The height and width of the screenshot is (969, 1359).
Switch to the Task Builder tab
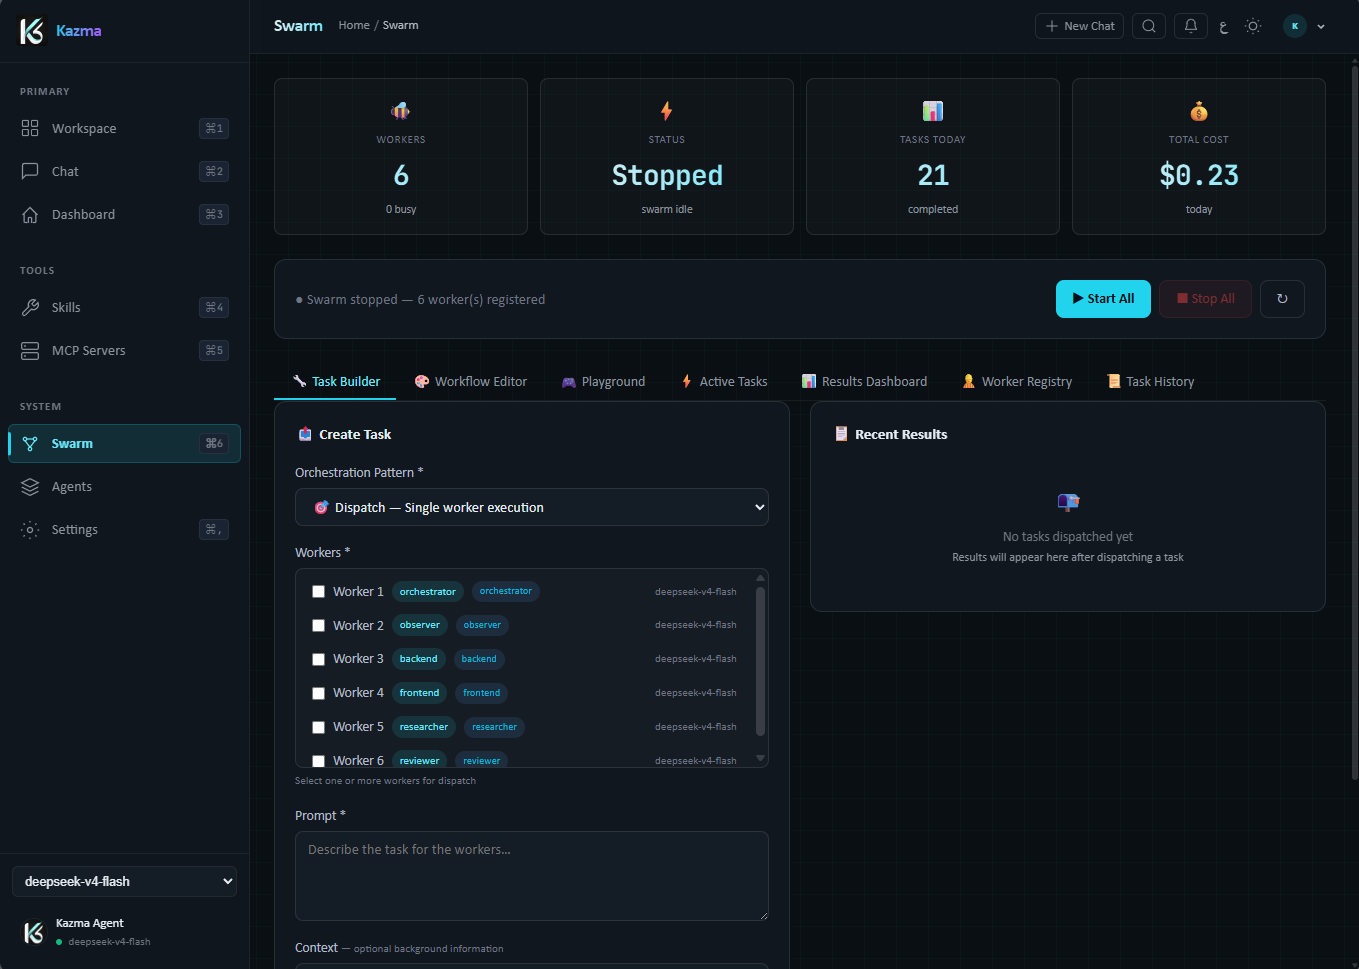coord(336,381)
